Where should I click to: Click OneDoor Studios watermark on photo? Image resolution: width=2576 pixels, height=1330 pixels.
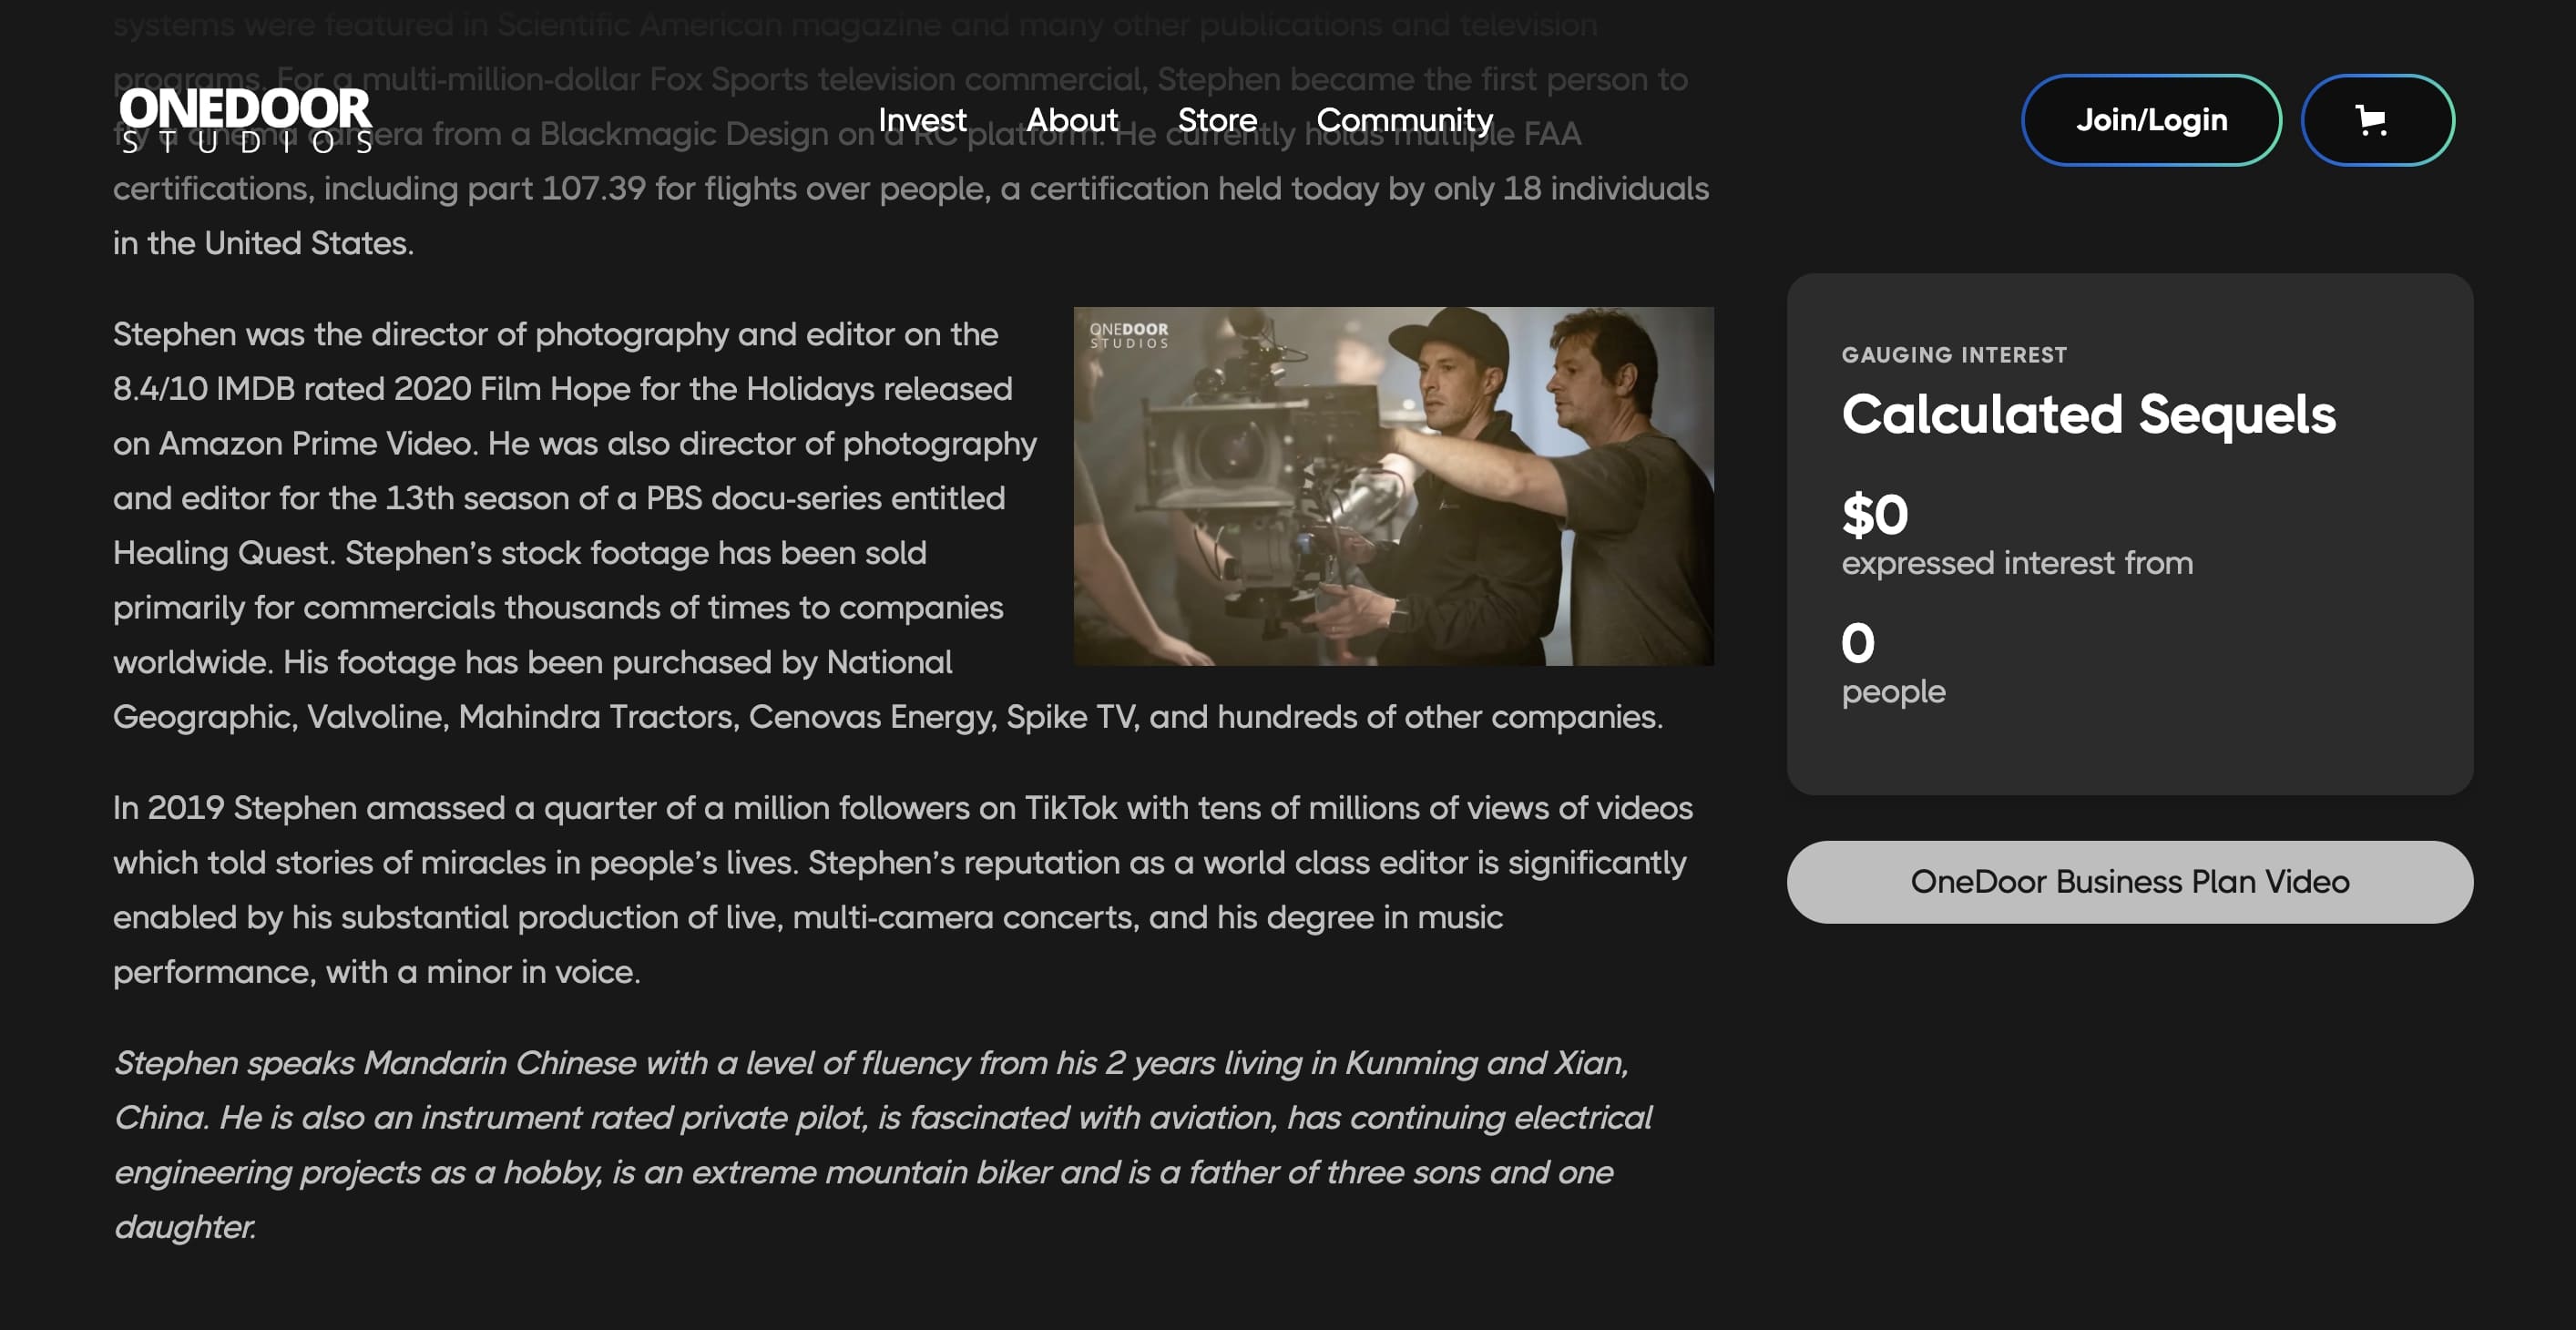(1128, 335)
